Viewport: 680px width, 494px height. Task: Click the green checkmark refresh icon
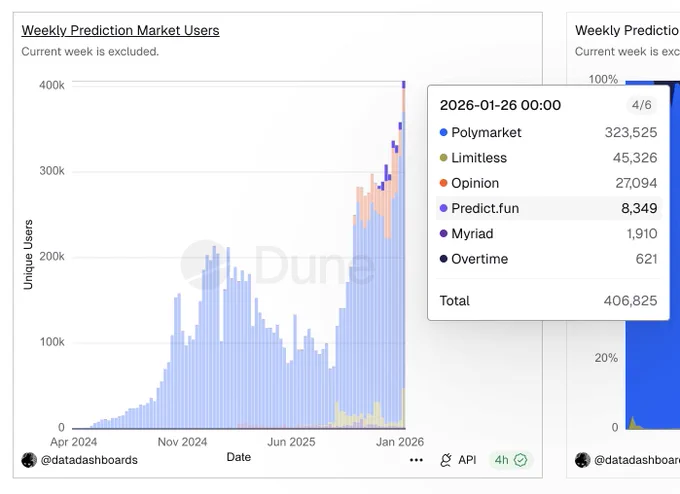(x=520, y=460)
